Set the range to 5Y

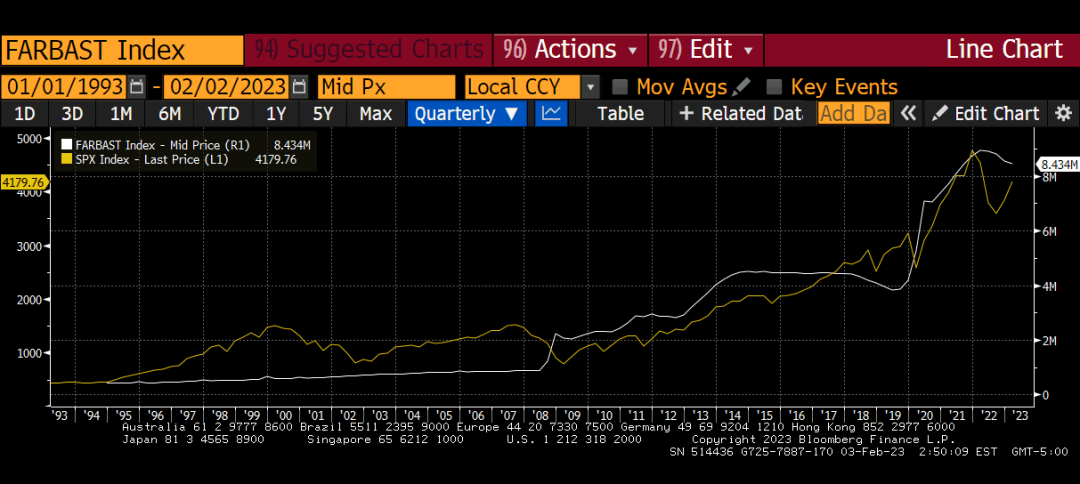click(322, 113)
